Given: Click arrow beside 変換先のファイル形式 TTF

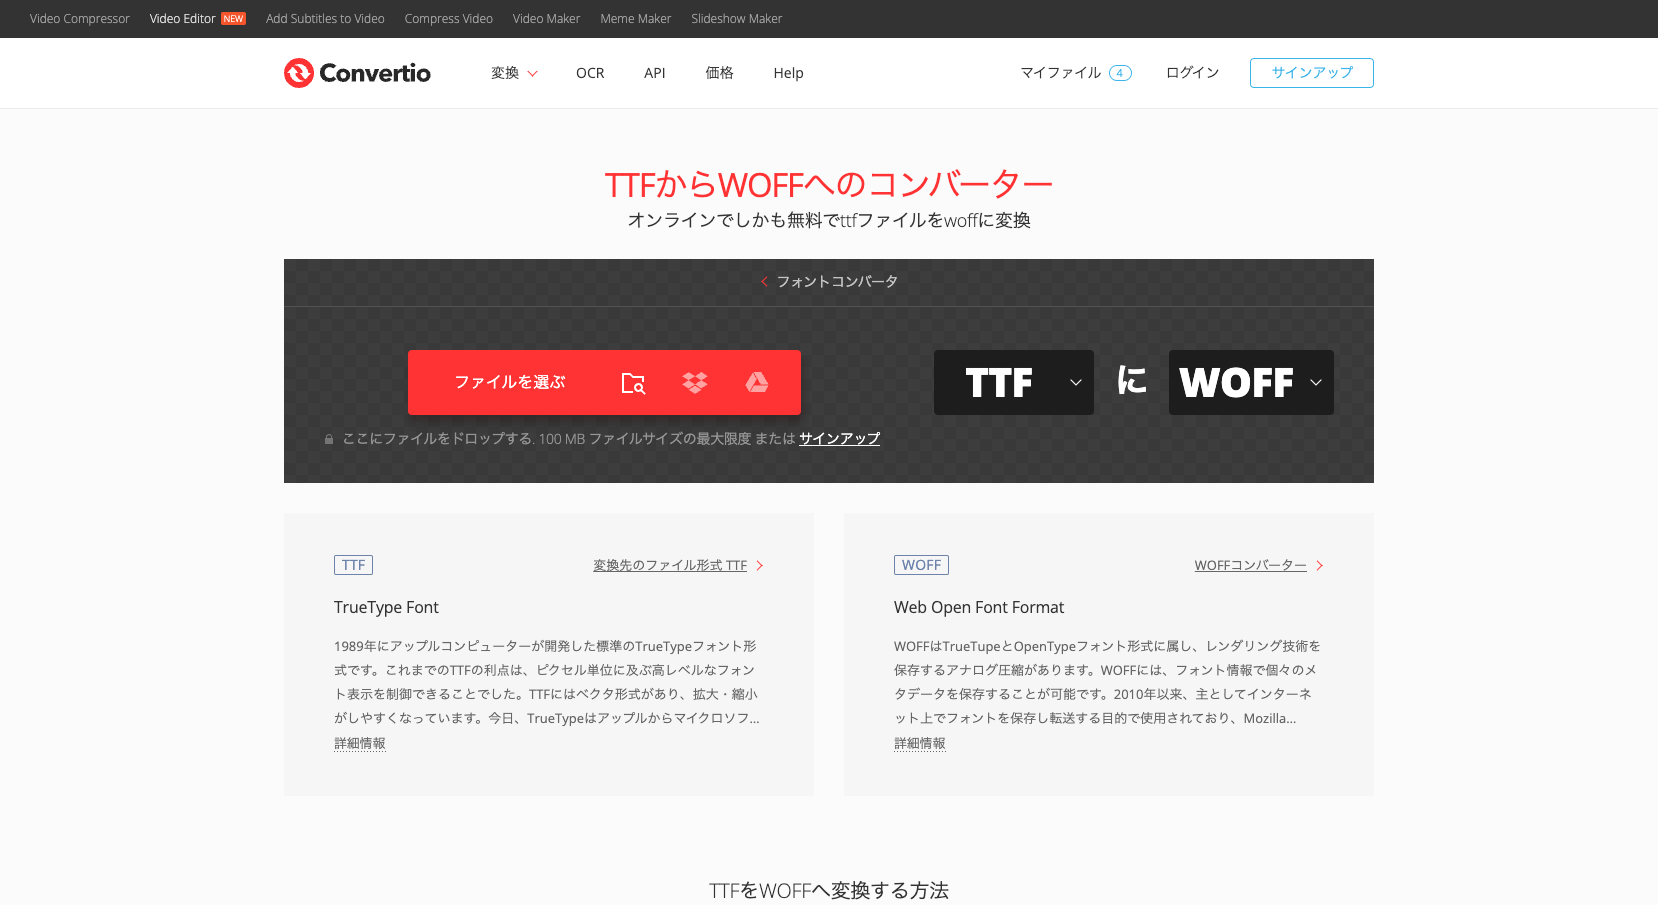Looking at the screenshot, I should click(x=760, y=566).
